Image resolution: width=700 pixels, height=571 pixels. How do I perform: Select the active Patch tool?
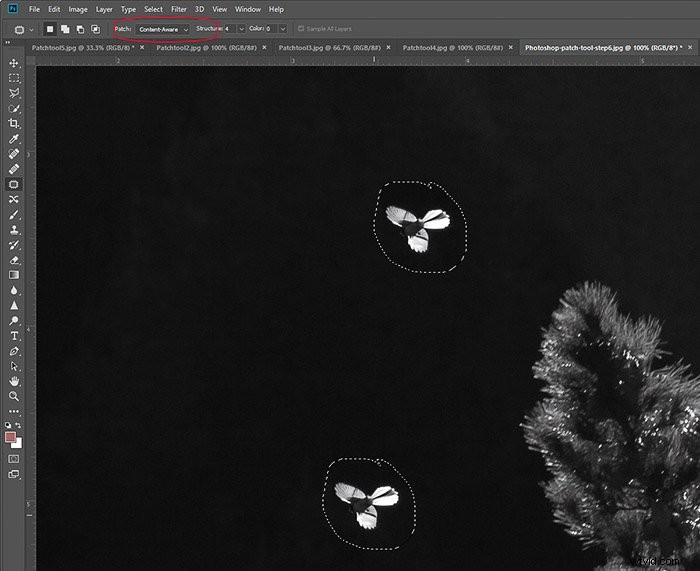(x=14, y=184)
